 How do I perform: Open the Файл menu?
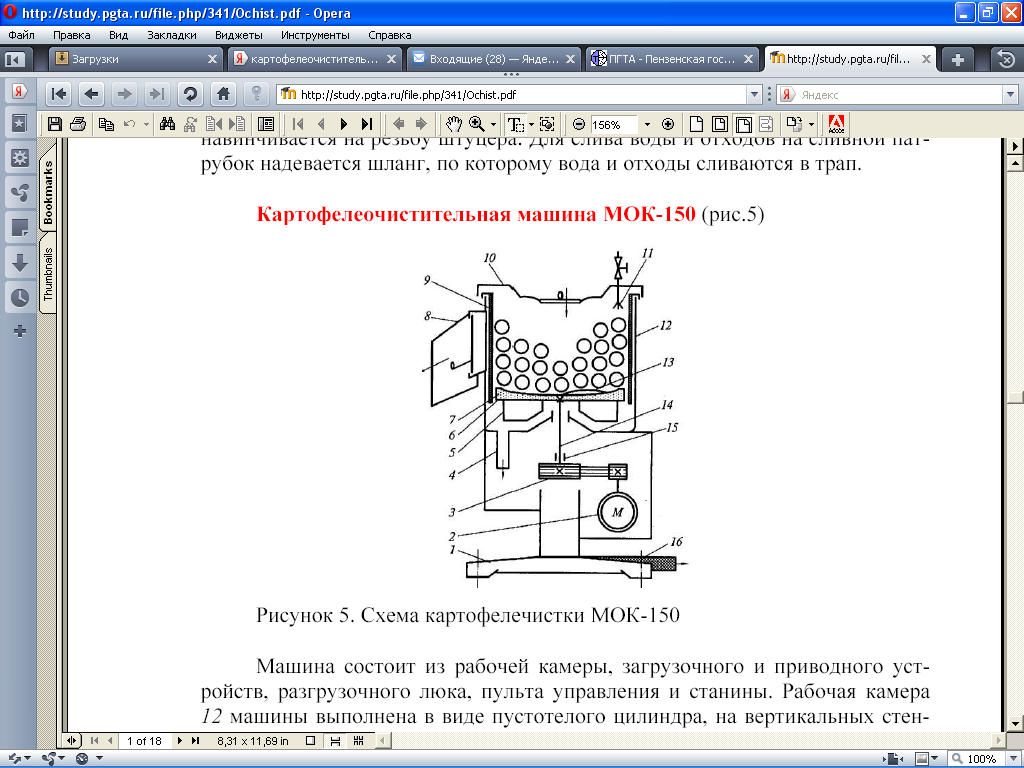coord(22,35)
